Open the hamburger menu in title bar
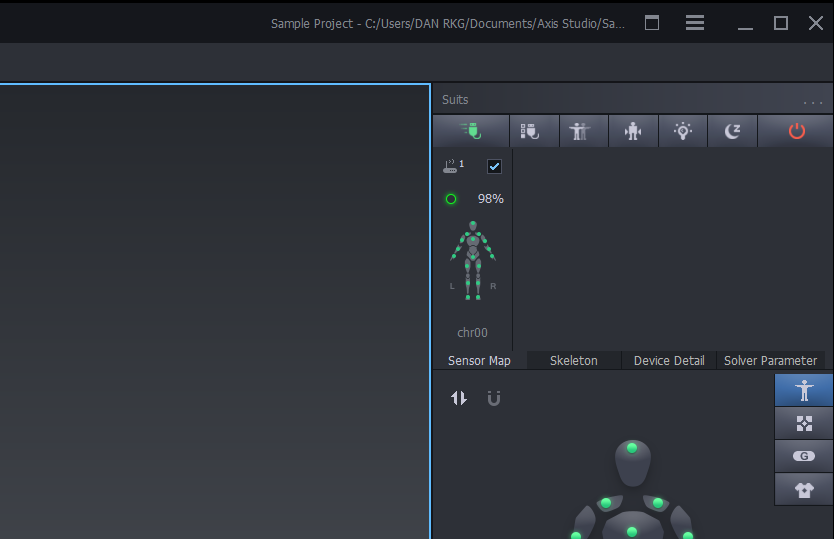Screen dimensions: 834x539 click(695, 23)
